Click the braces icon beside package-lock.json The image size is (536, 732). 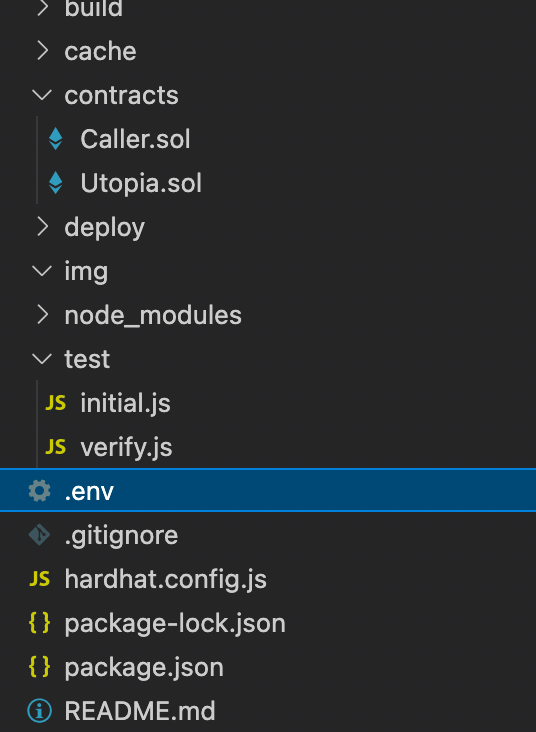click(39, 623)
